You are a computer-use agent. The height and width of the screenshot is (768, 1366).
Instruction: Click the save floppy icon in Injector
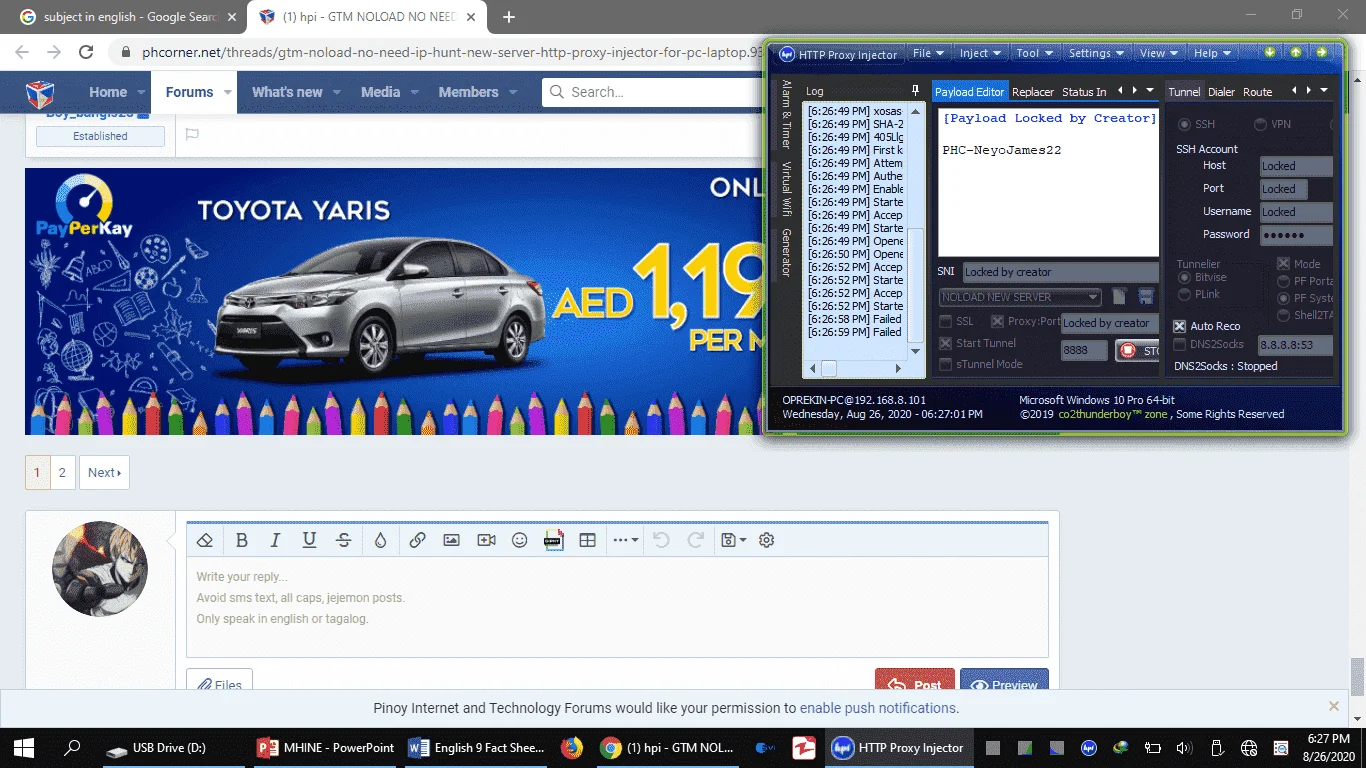(x=1146, y=297)
